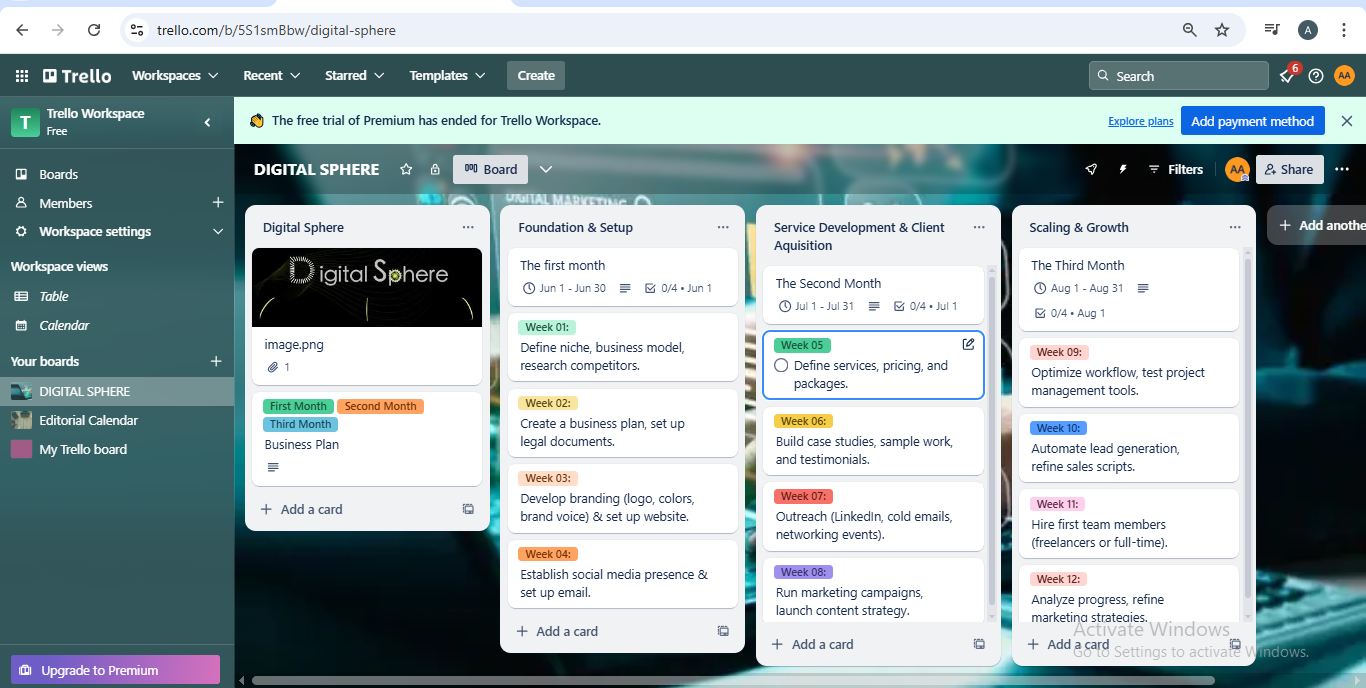
Task: Reload the page in the browser
Action: 94,30
